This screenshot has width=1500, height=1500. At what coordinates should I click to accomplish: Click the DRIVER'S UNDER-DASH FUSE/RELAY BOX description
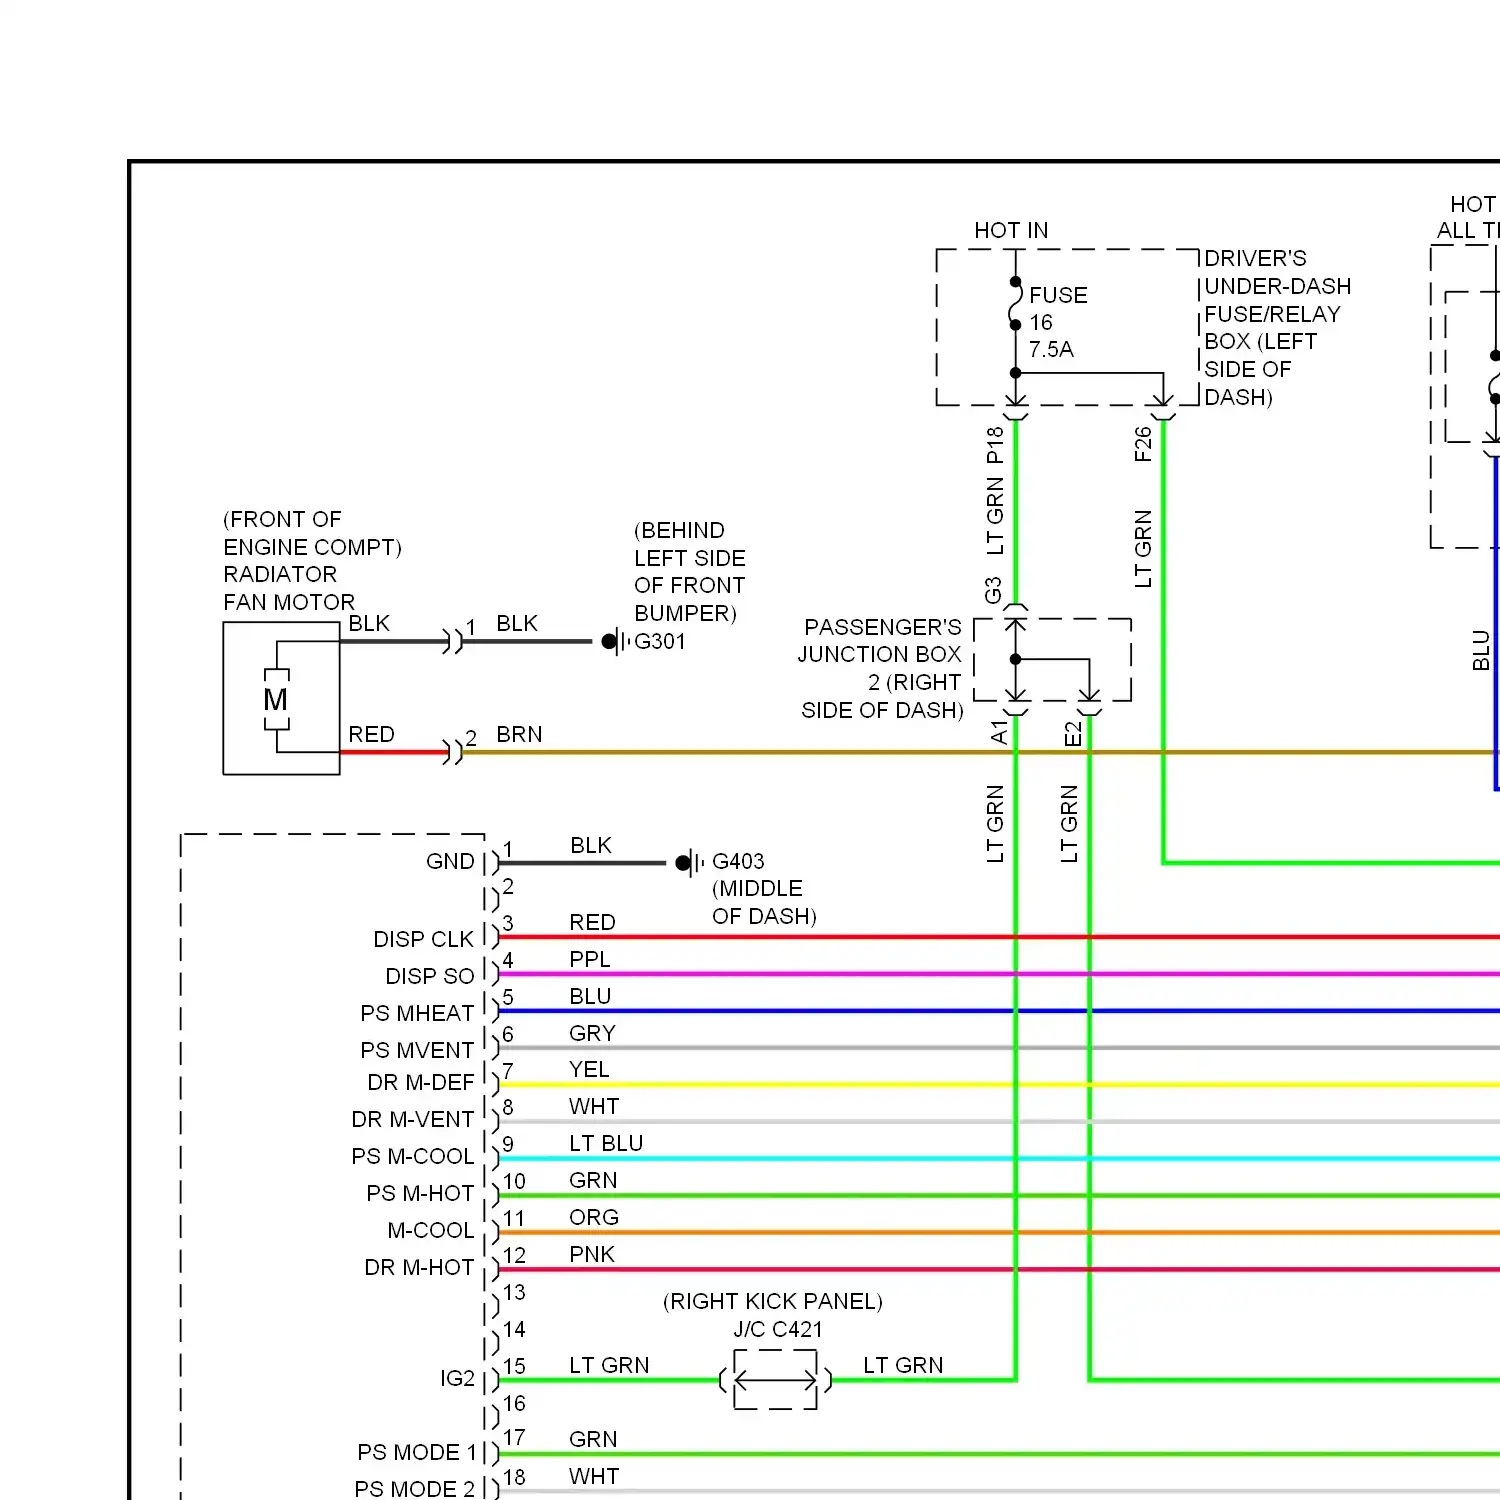tap(1277, 327)
